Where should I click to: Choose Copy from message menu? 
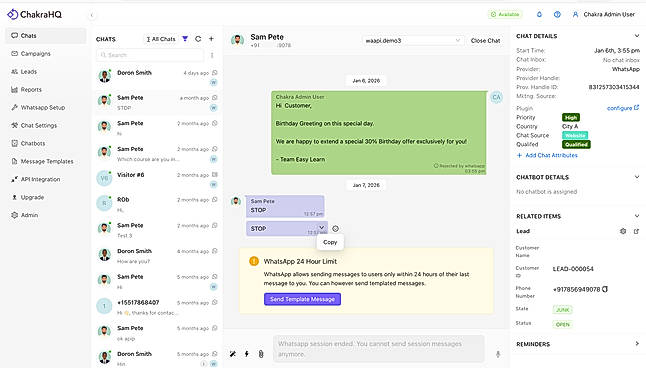point(330,242)
